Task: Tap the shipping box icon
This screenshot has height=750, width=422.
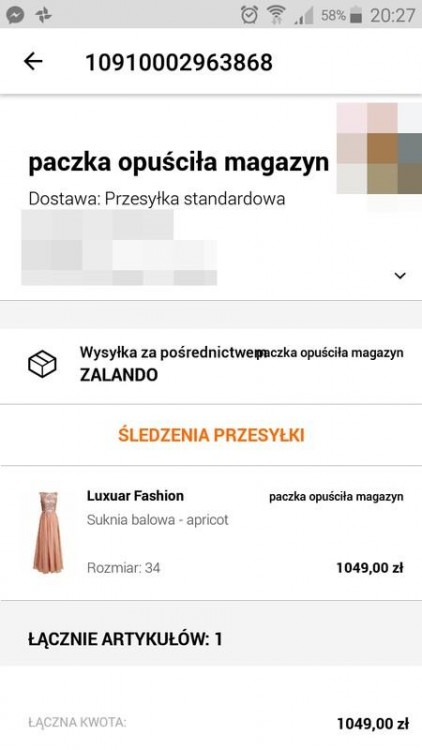Action: [42, 364]
